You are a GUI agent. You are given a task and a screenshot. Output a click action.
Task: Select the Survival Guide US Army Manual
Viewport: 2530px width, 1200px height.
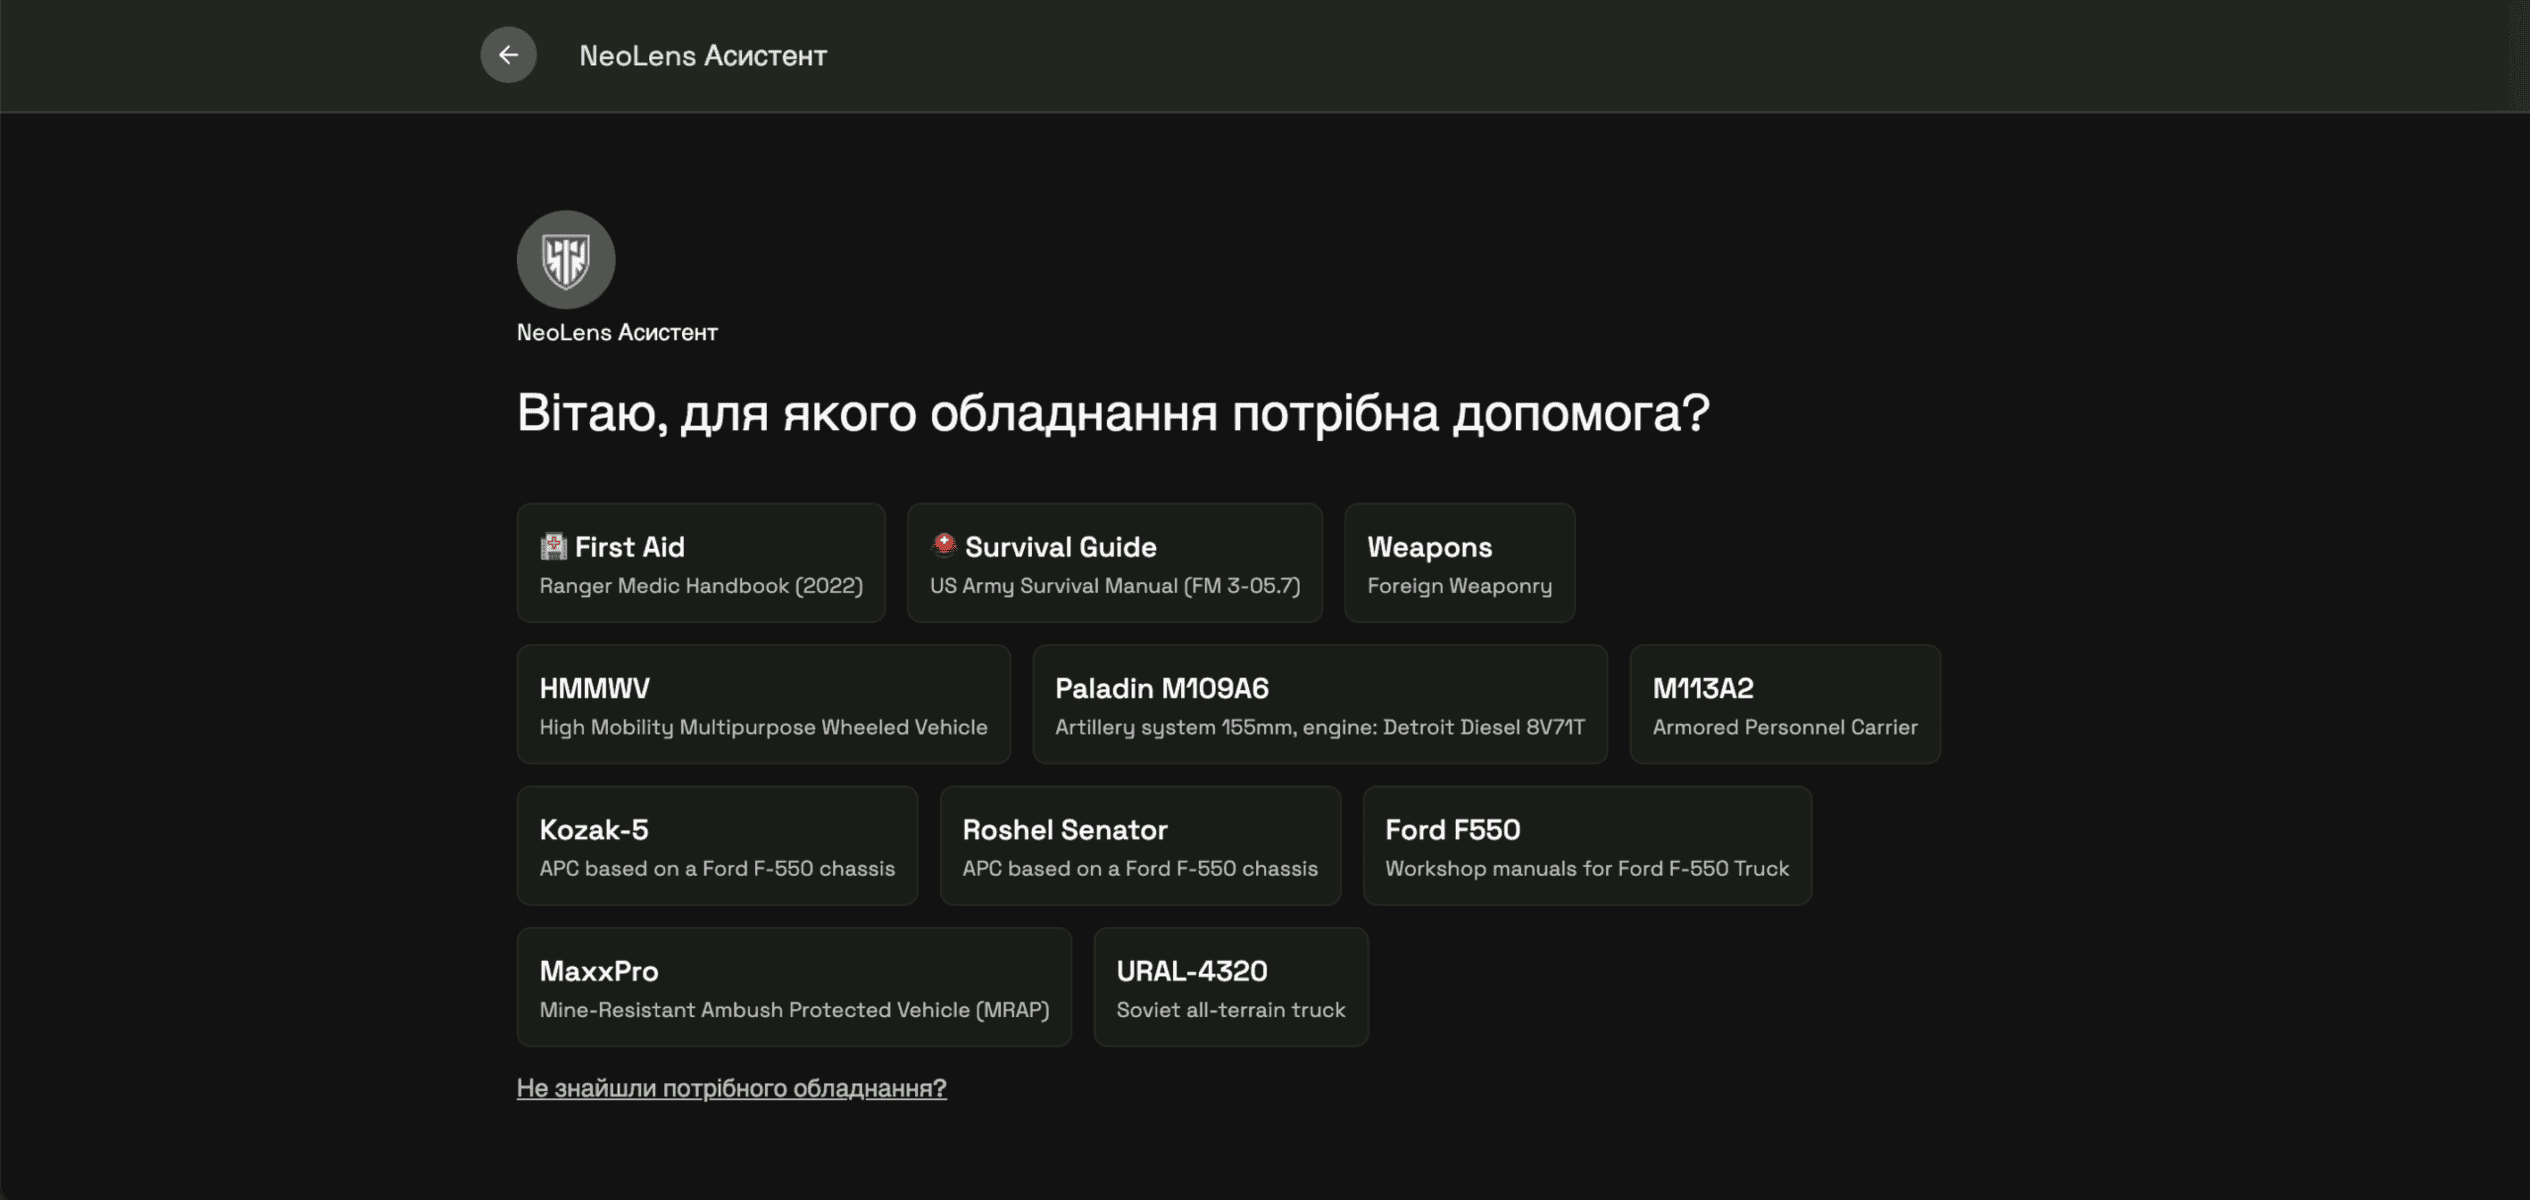1114,562
